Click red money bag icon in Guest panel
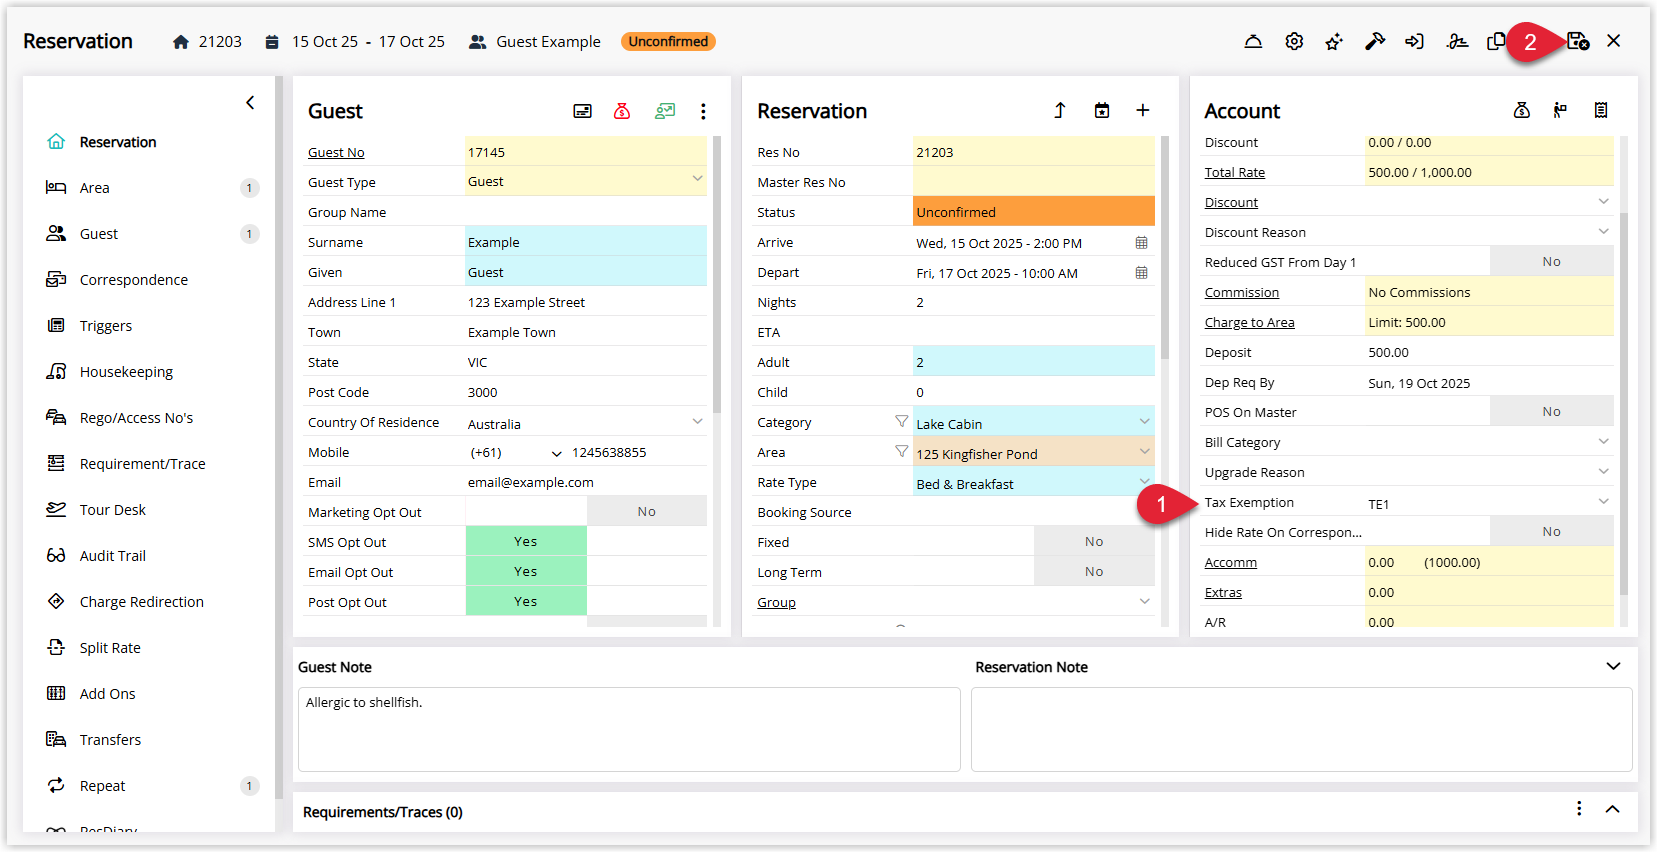Screen dimensions: 1658x853 click(622, 111)
